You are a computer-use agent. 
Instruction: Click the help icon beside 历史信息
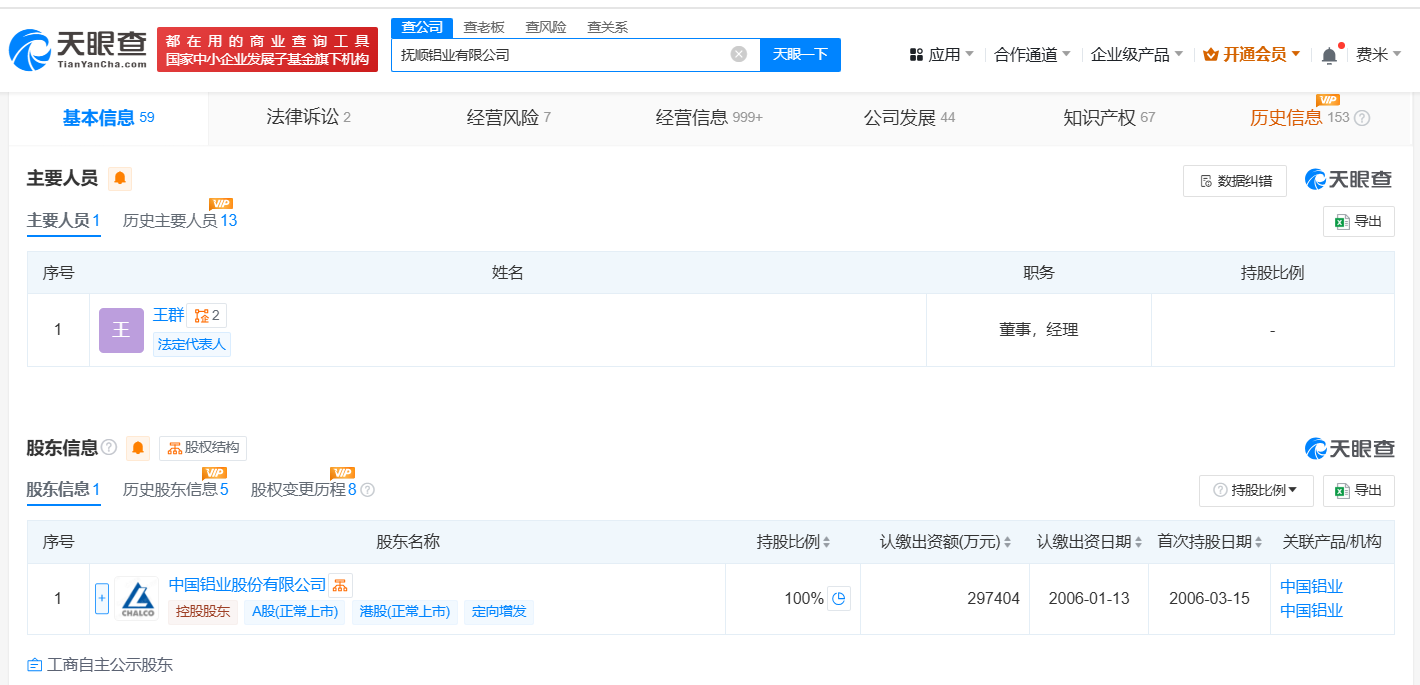[1362, 118]
